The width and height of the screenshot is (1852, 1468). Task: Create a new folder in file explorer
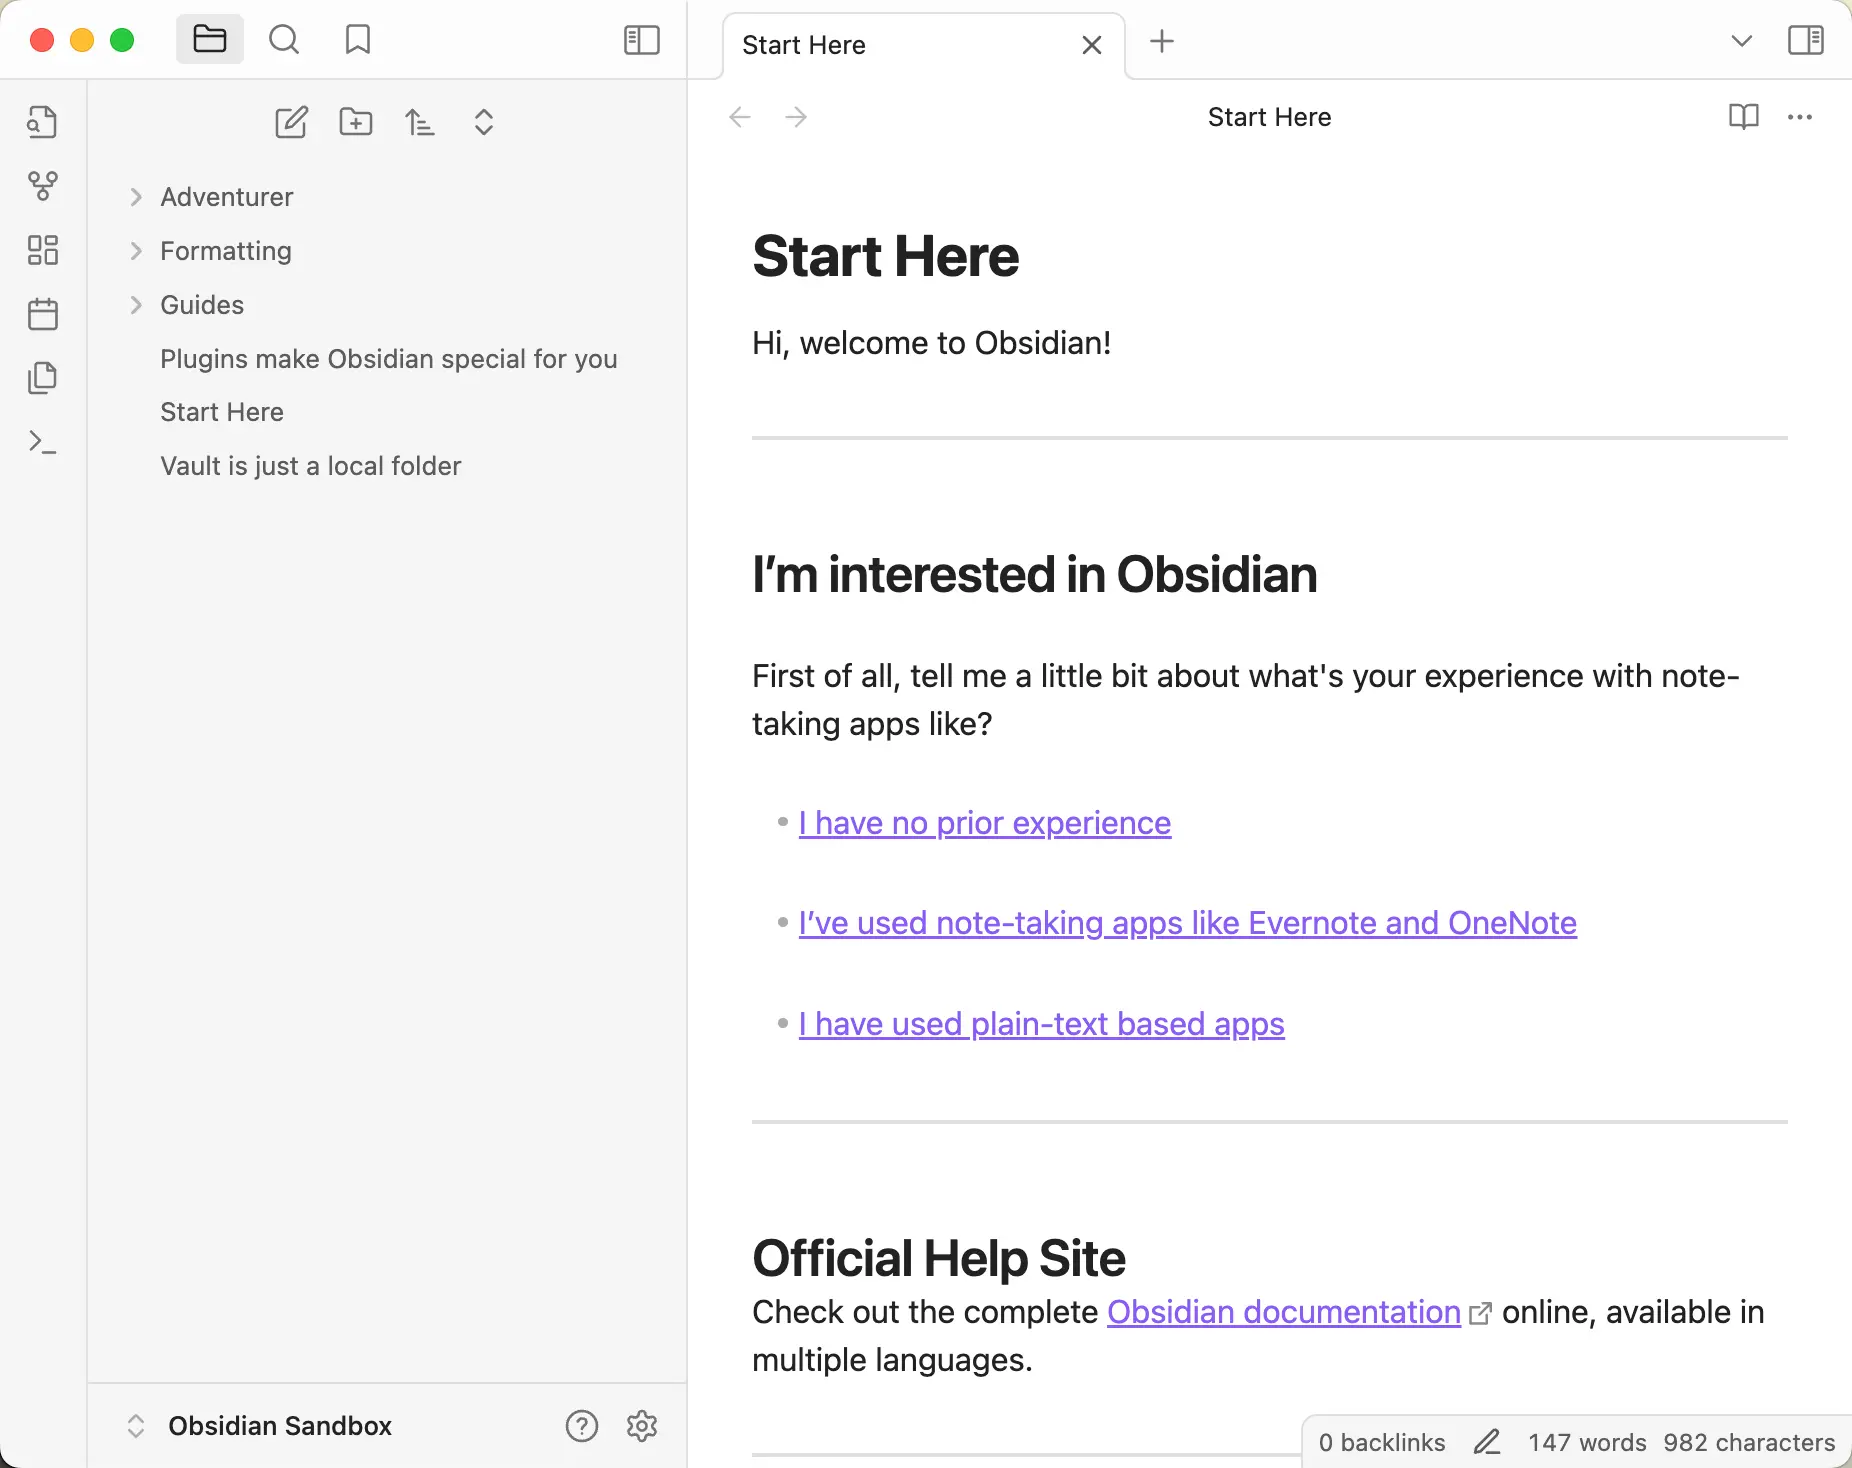[355, 122]
